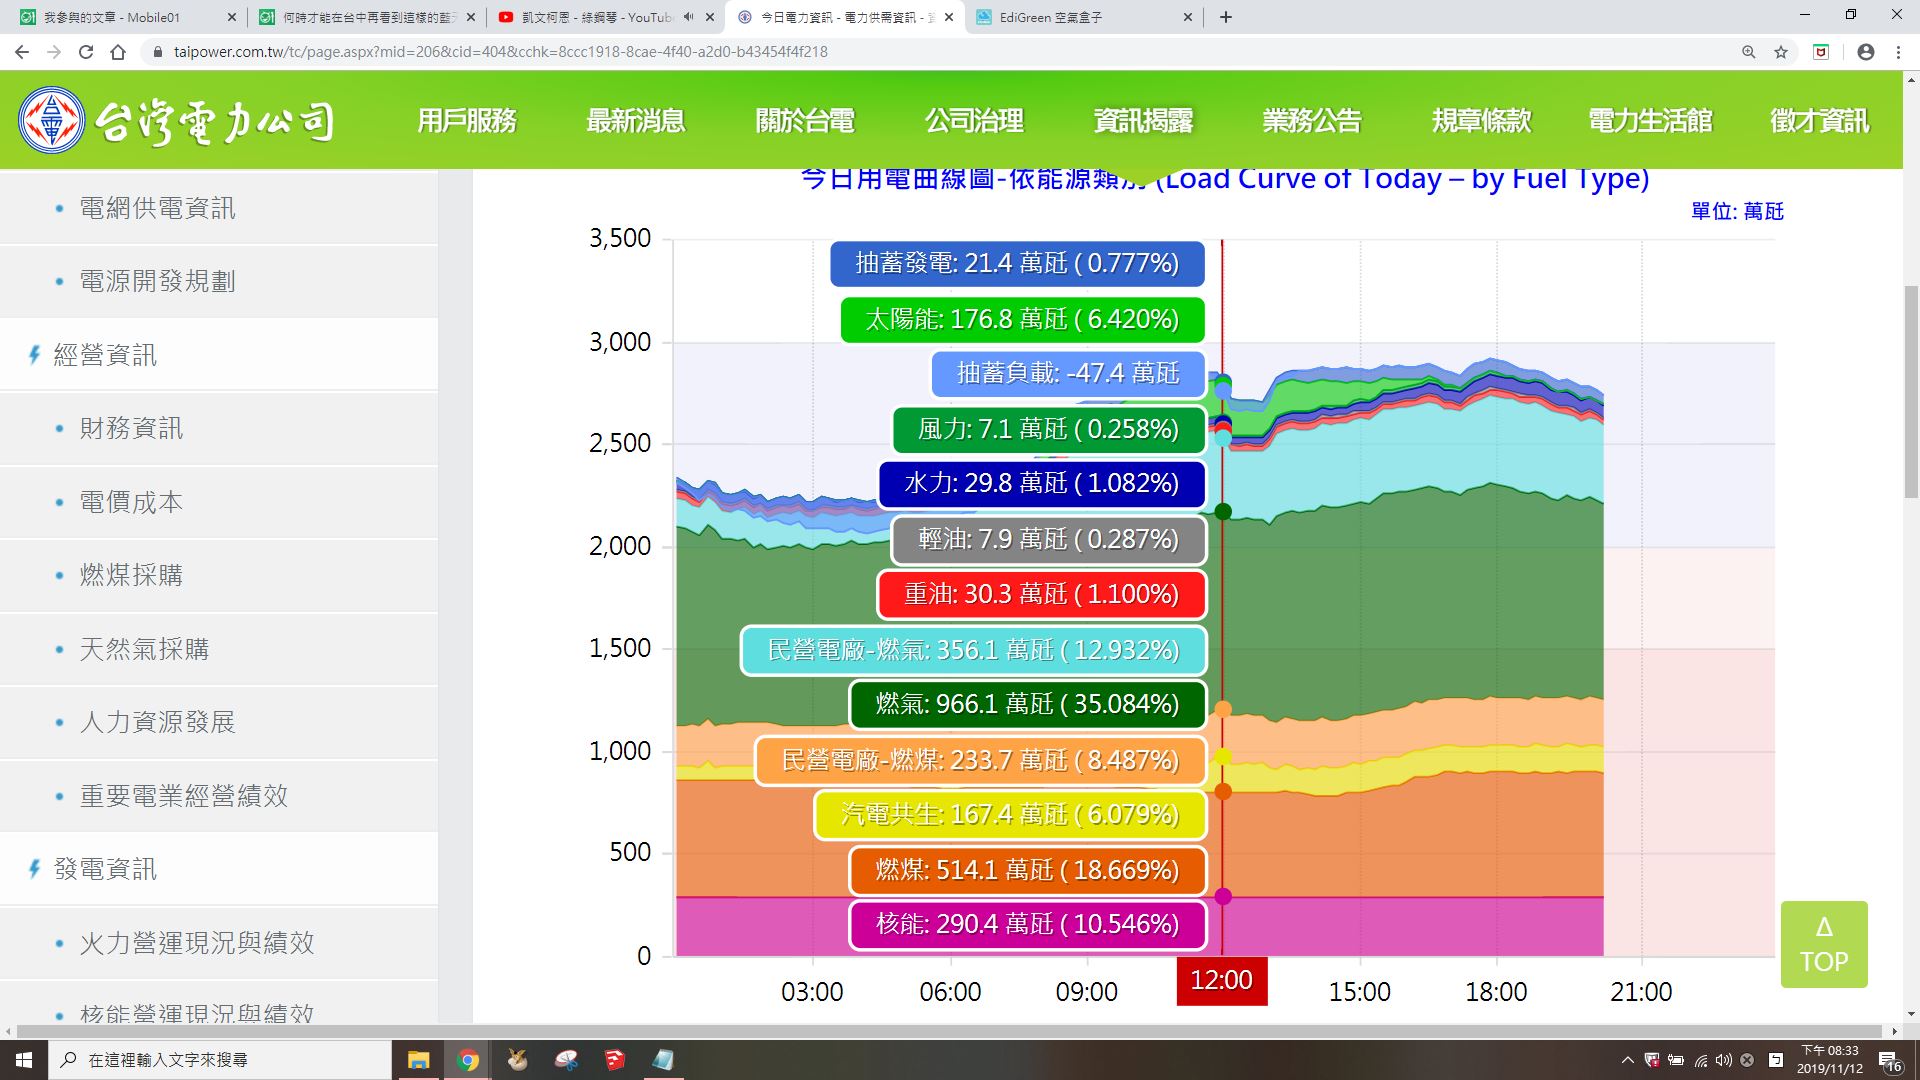Open 關於台電 navigation menu

pyautogui.click(x=805, y=121)
